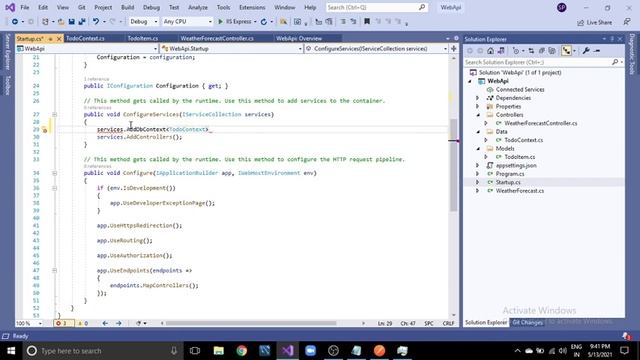
Task: Select WeatherForecast.cs in Solution Explorer
Action: (x=520, y=191)
